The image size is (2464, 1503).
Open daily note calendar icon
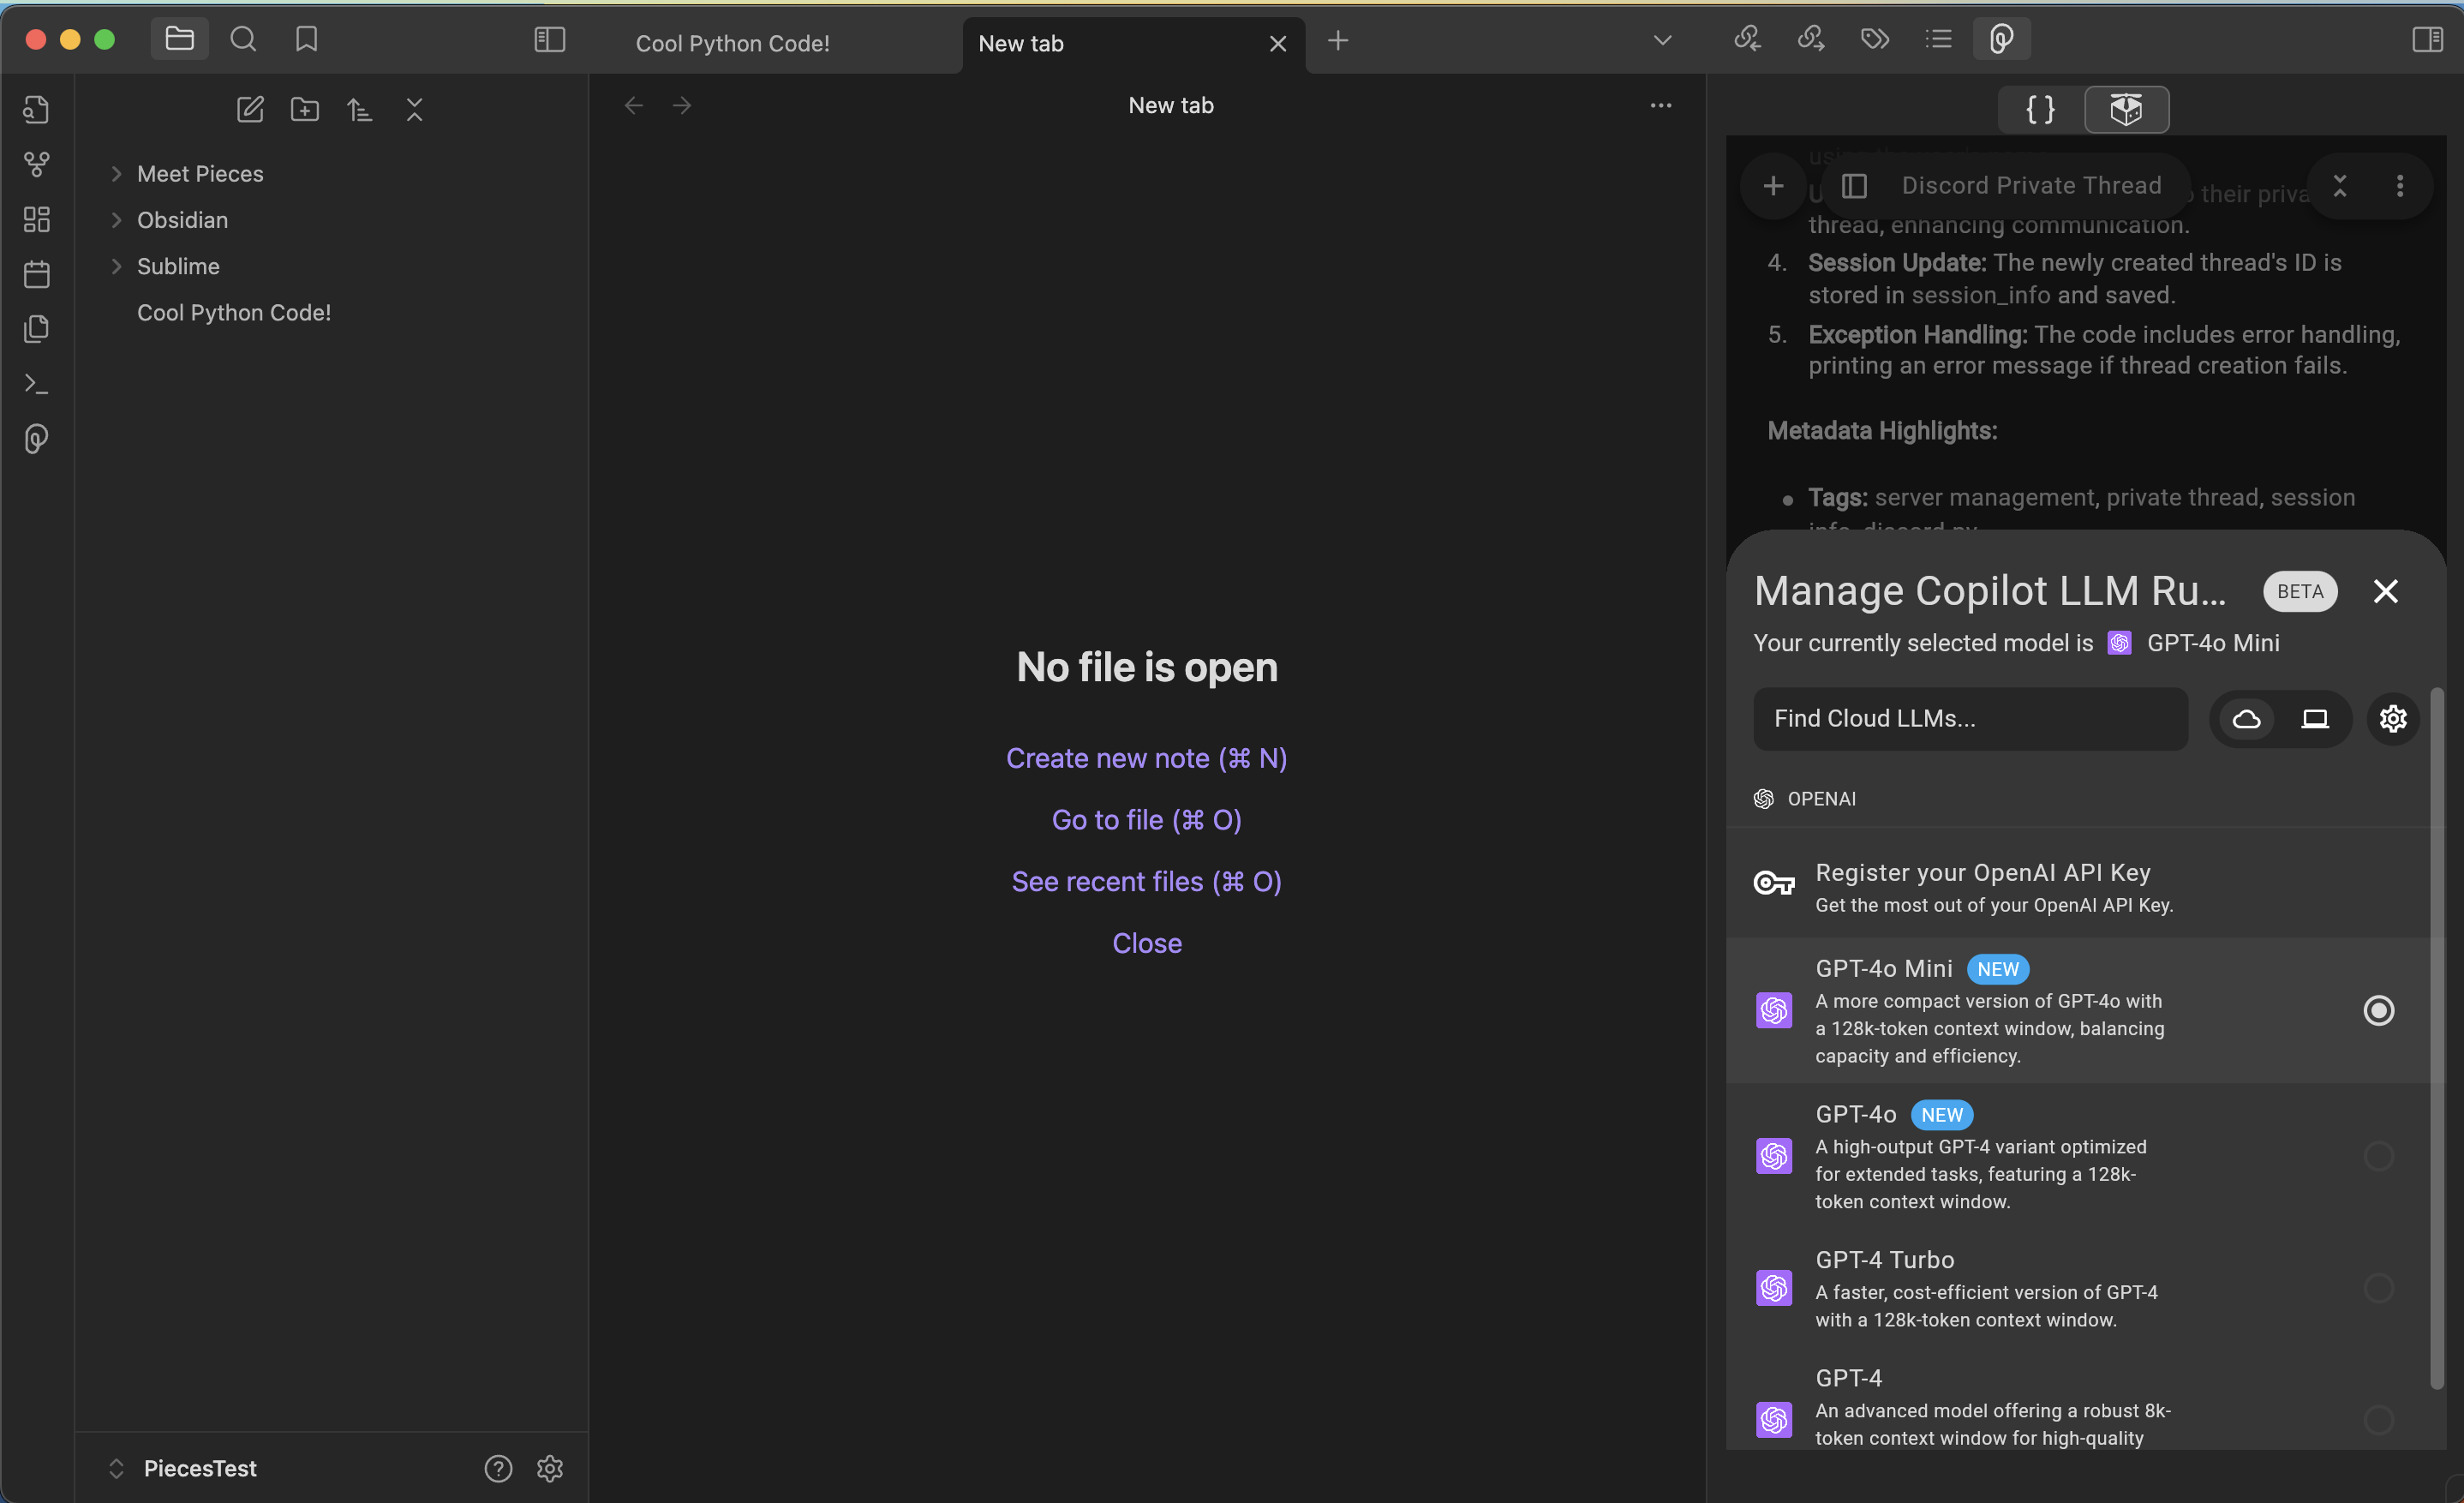[x=37, y=274]
